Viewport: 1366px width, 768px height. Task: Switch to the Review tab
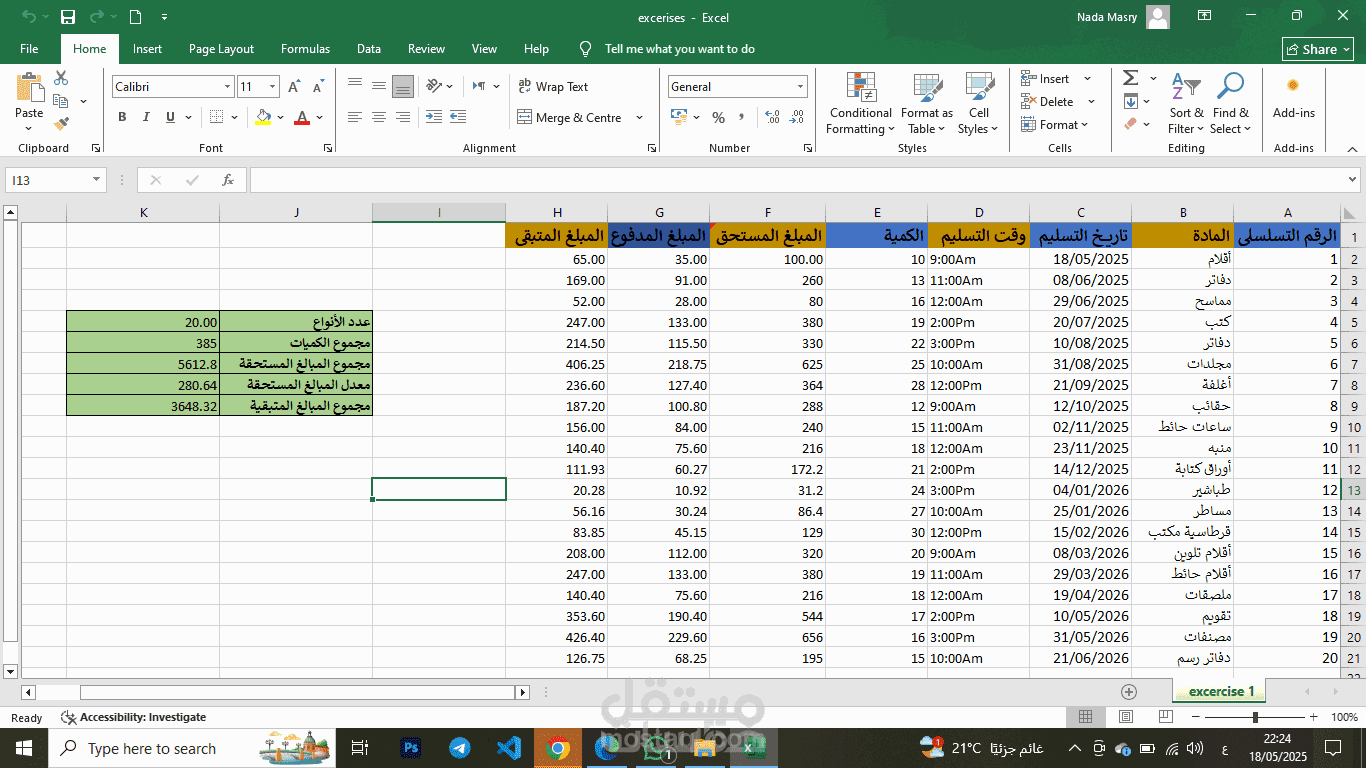click(x=426, y=49)
